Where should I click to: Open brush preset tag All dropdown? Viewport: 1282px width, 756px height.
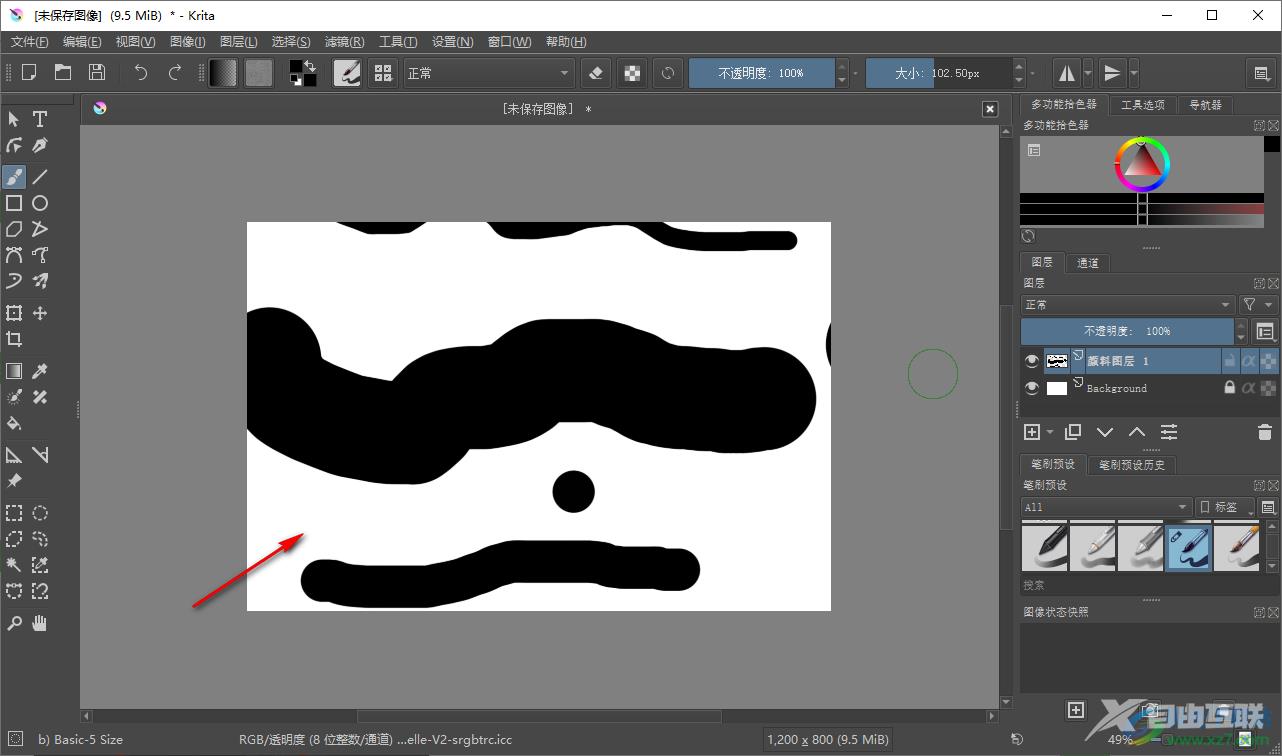[x=1106, y=507]
